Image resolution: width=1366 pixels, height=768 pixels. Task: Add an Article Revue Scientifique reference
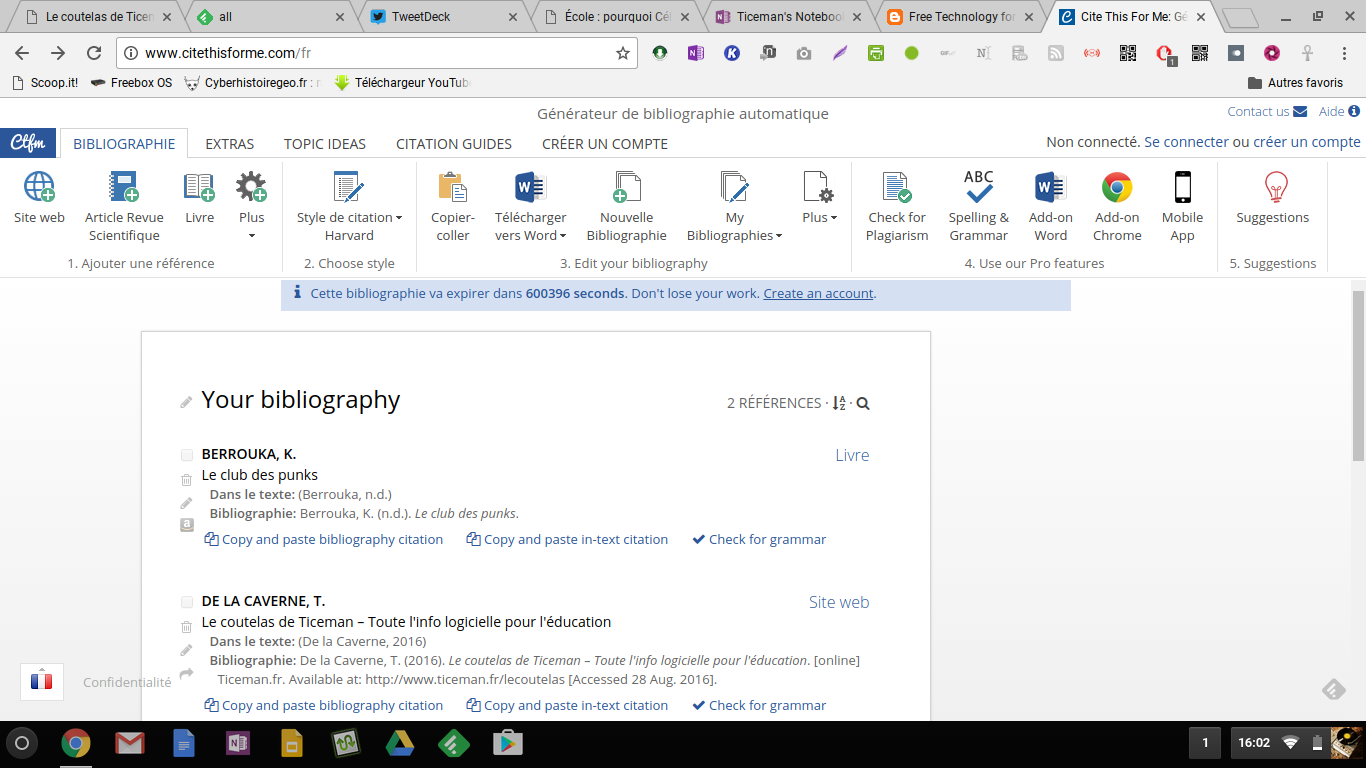(124, 207)
